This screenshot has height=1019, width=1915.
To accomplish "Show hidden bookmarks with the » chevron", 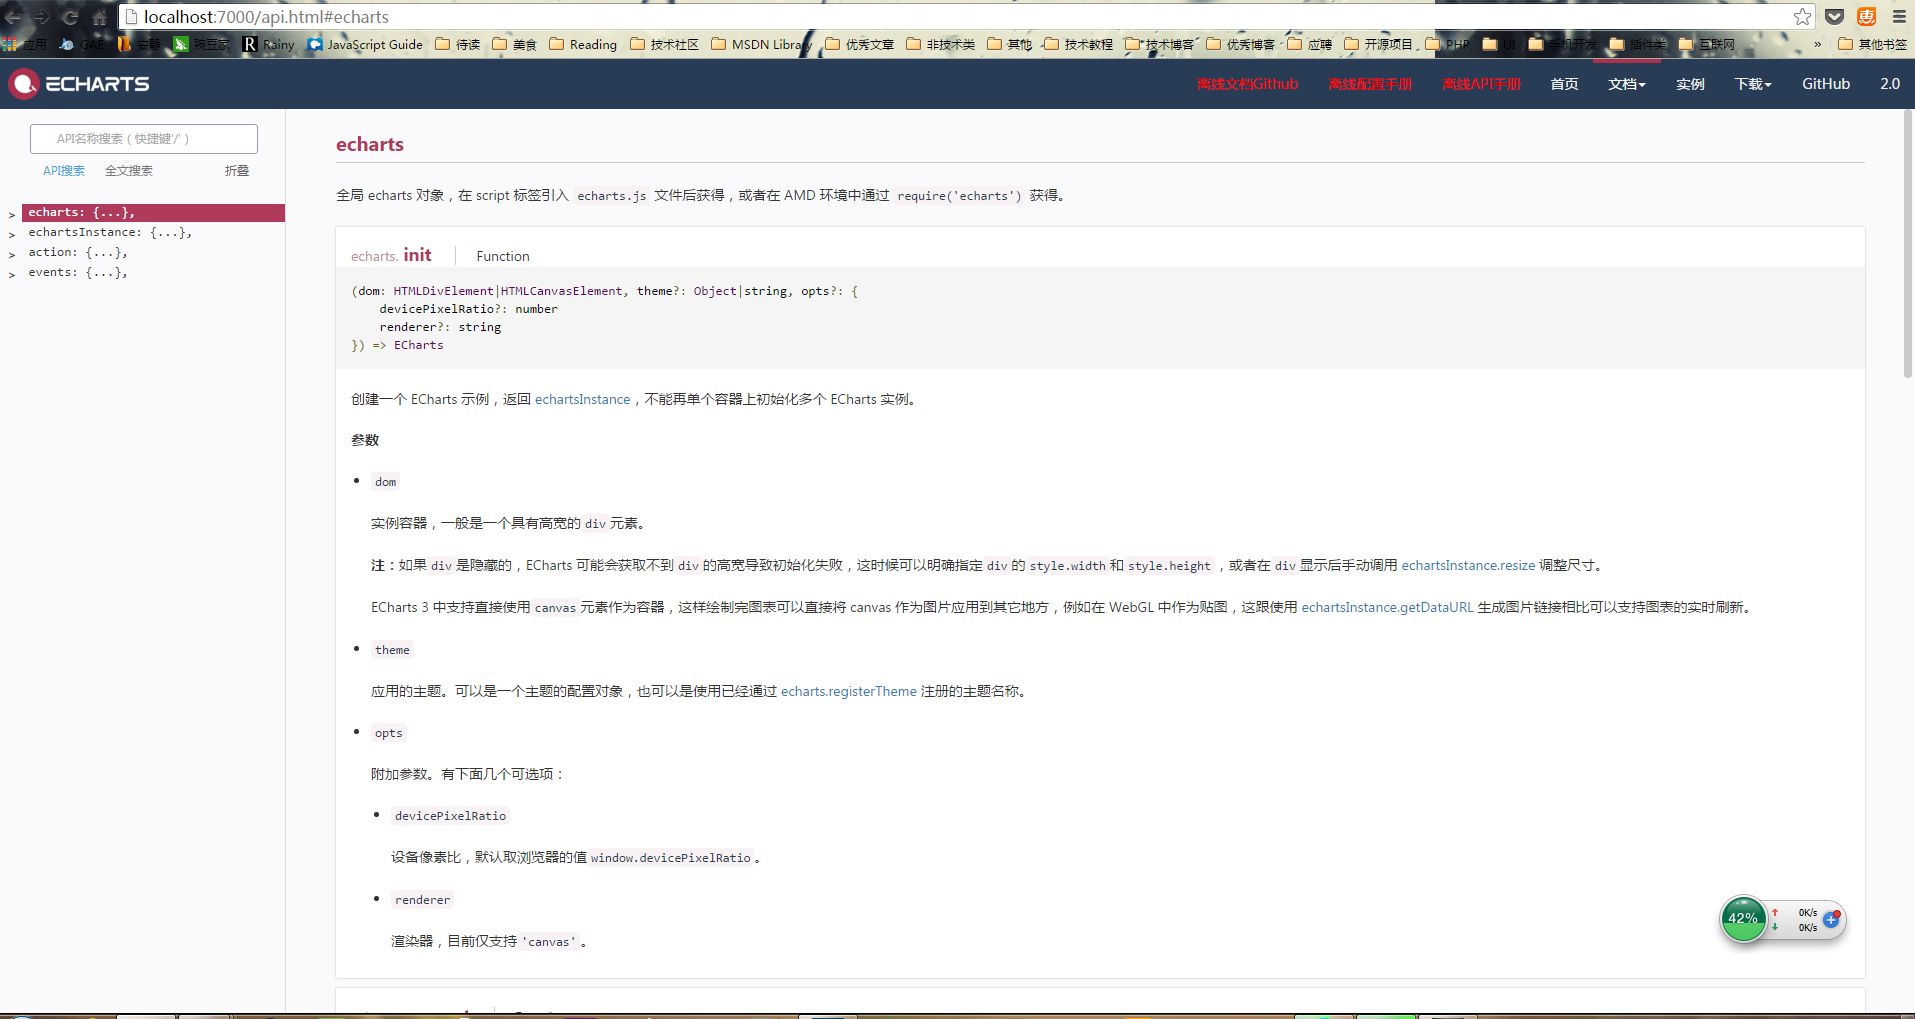I will (x=1817, y=44).
